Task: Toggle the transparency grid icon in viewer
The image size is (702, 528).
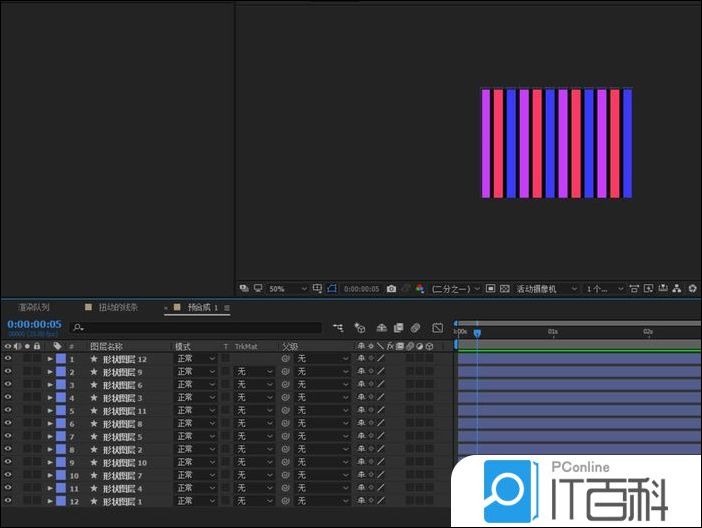Action: [505, 289]
